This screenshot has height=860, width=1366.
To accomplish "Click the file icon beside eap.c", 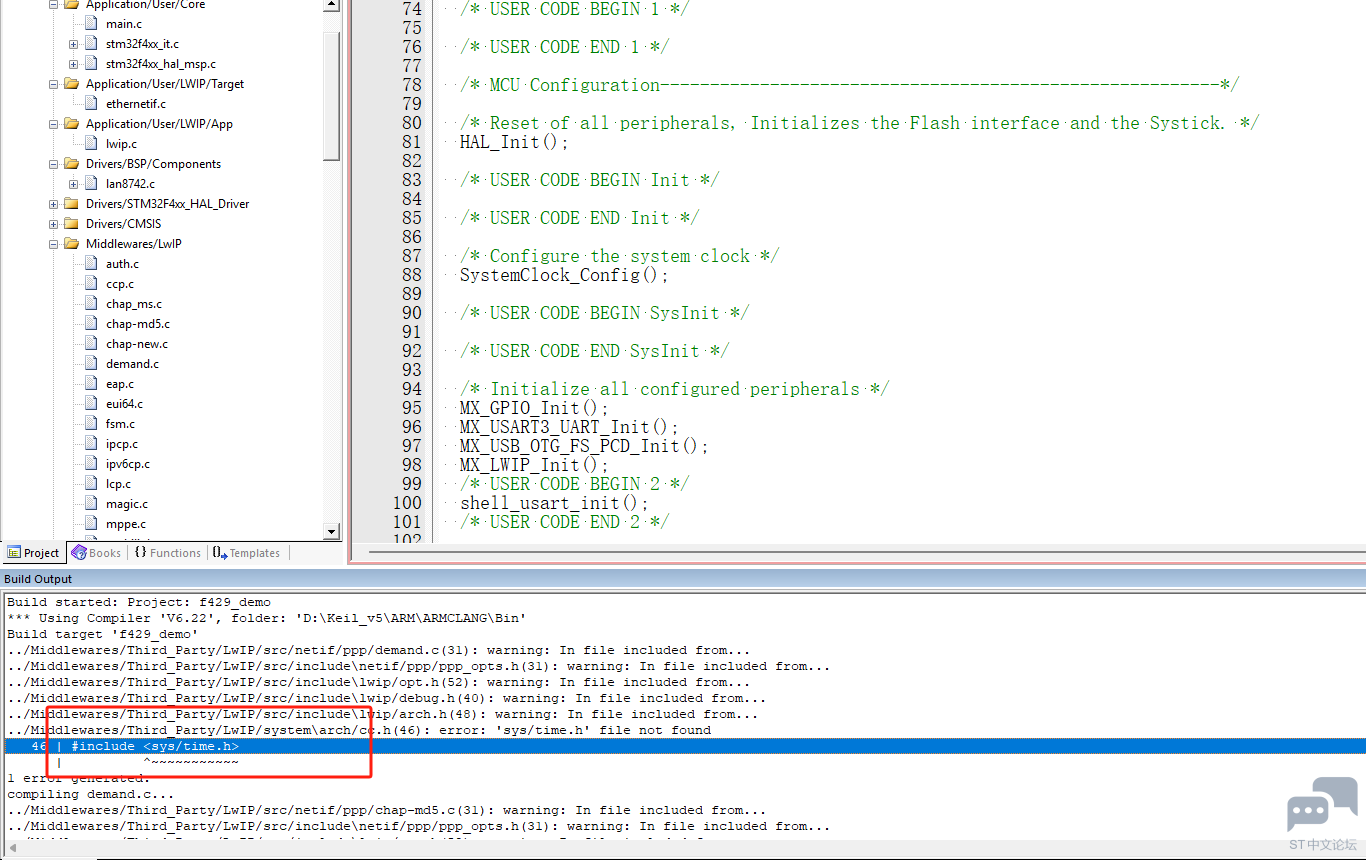I will click(x=93, y=384).
